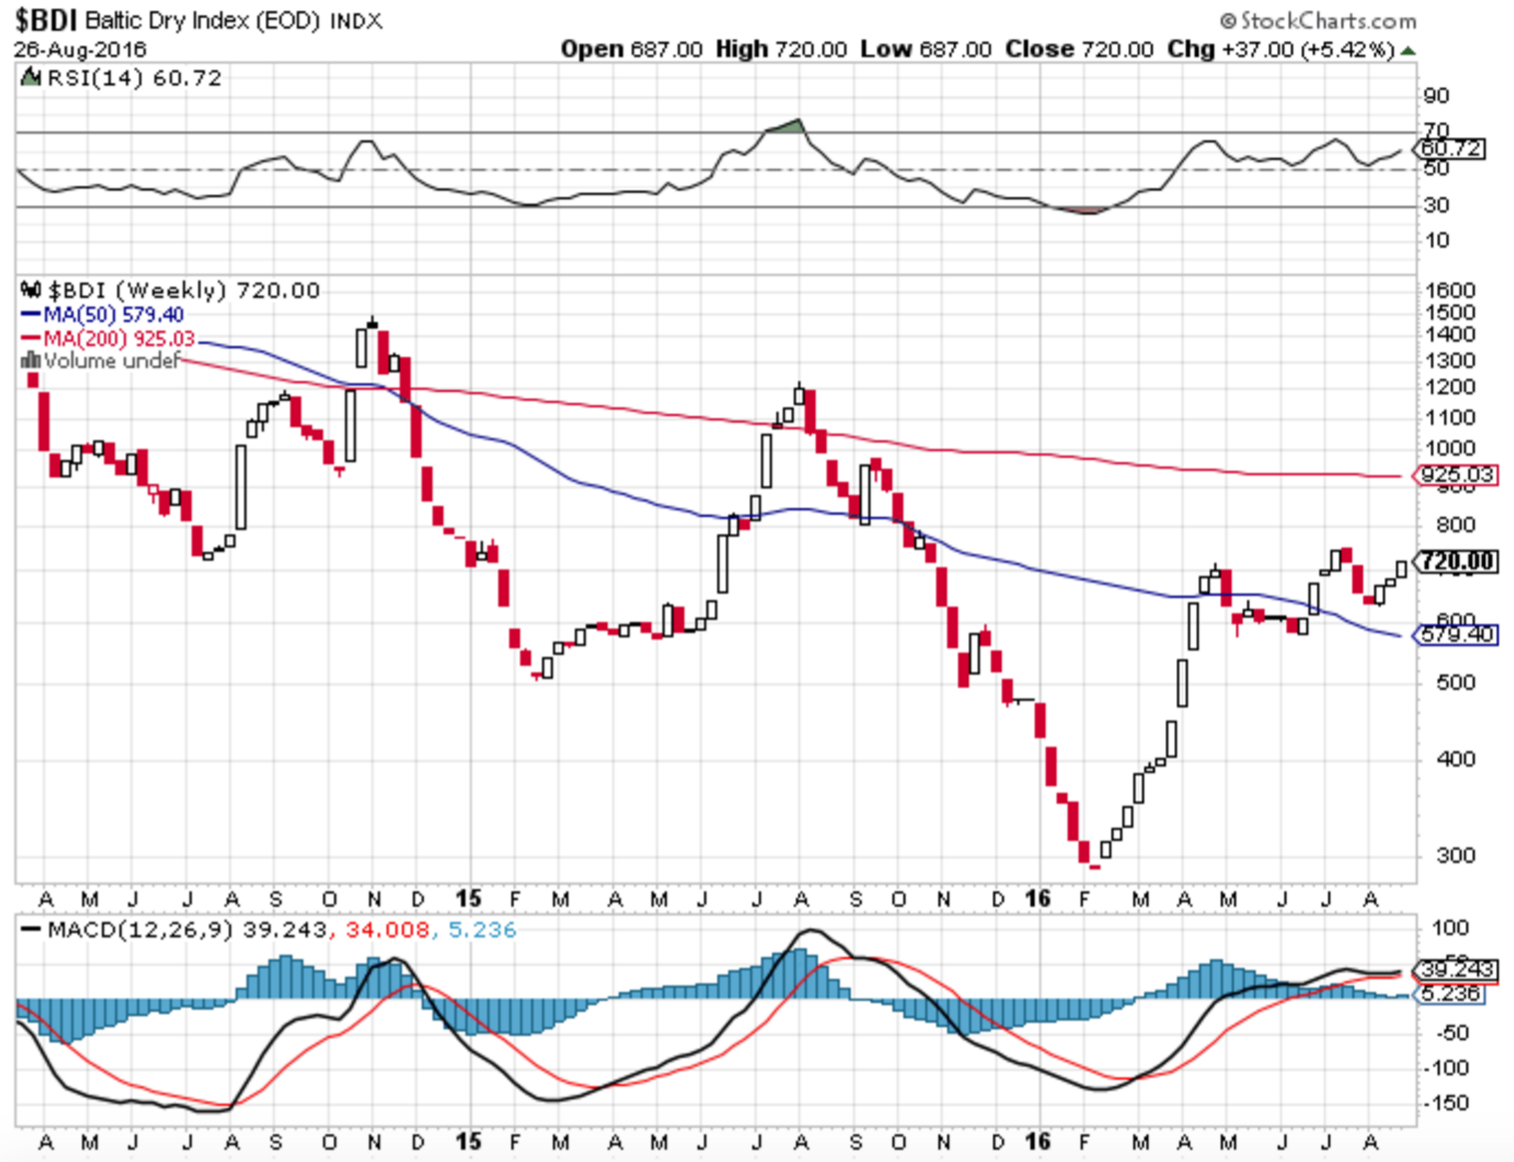The image size is (1514, 1162).
Task: Click the 579.40 MA(50) tag on right axis
Action: click(1457, 635)
